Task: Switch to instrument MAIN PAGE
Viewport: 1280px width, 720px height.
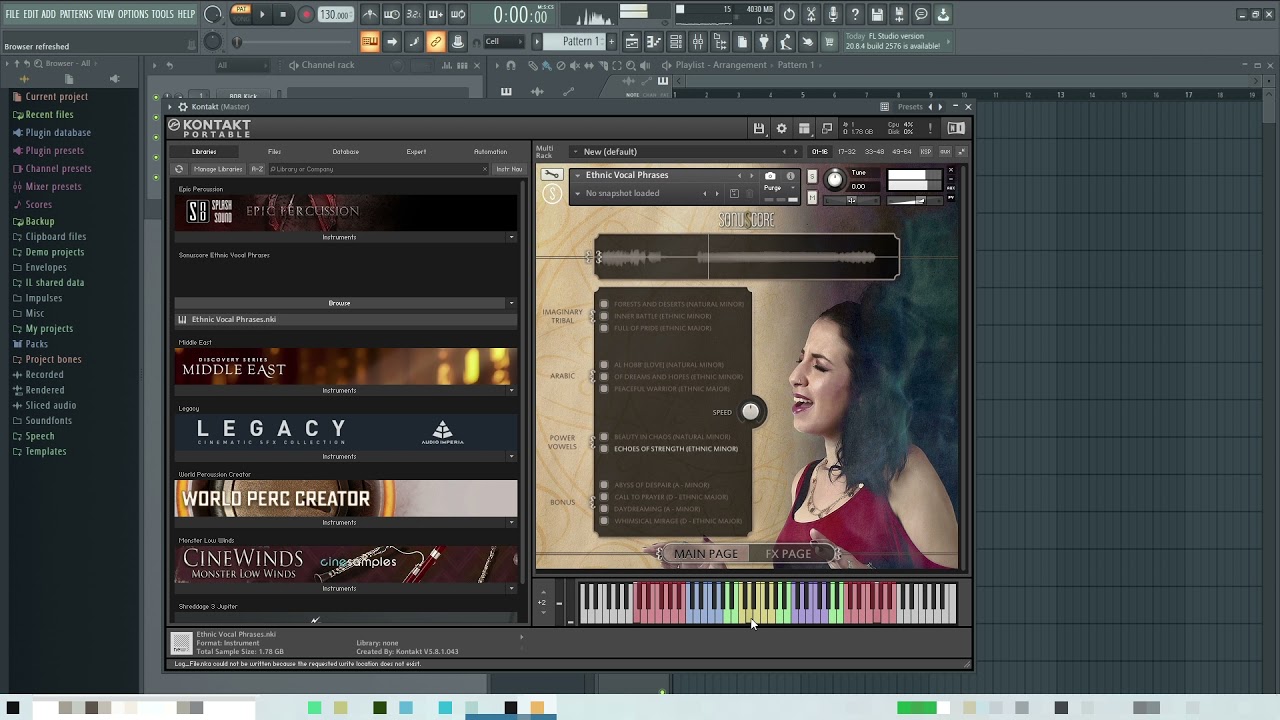Action: point(706,554)
